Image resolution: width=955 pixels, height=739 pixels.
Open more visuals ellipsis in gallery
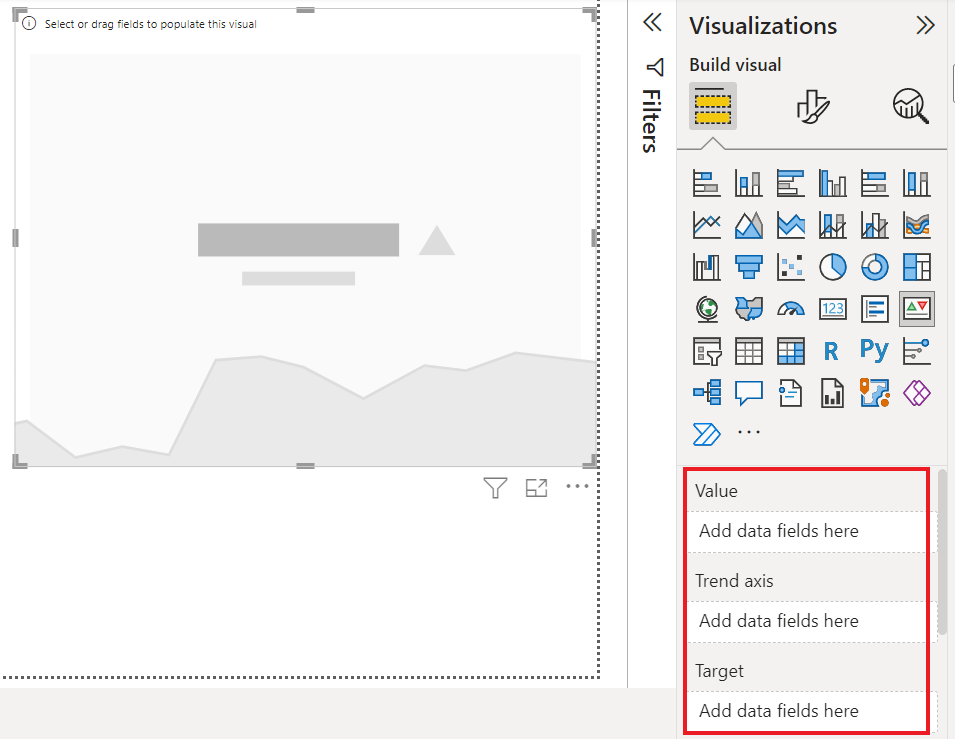749,432
